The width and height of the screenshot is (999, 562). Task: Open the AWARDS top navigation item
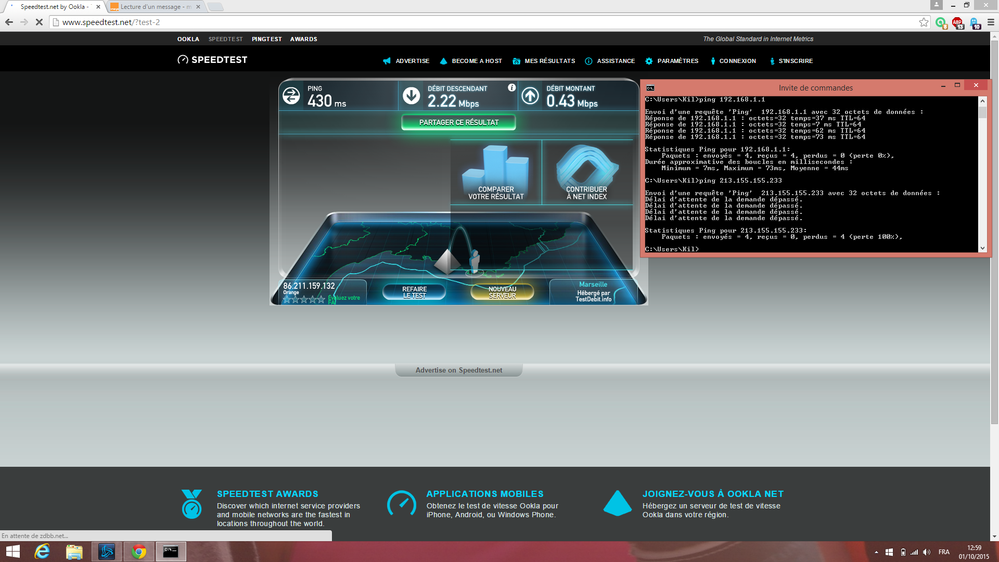[x=303, y=39]
